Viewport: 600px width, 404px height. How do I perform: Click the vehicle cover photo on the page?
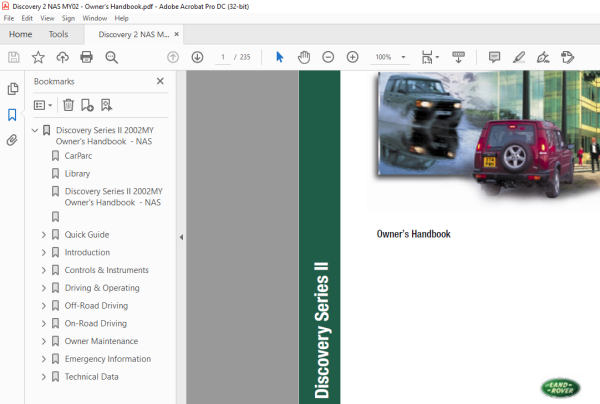tap(488, 134)
